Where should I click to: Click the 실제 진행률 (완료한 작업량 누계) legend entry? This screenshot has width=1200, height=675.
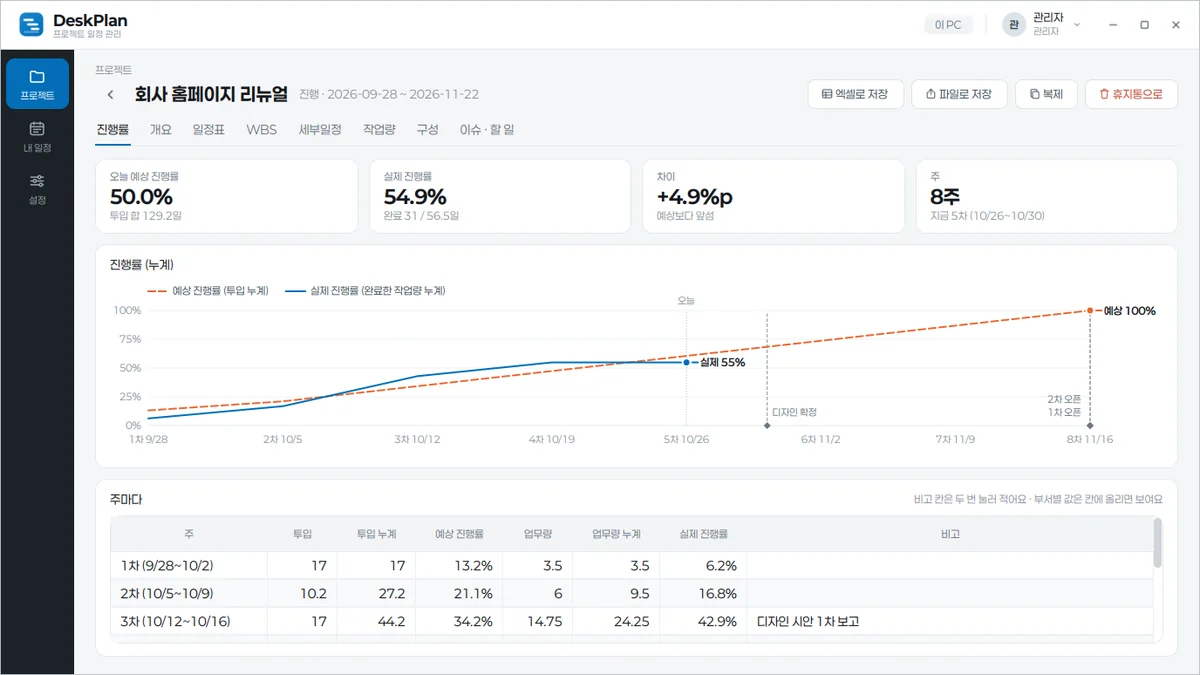click(x=365, y=291)
